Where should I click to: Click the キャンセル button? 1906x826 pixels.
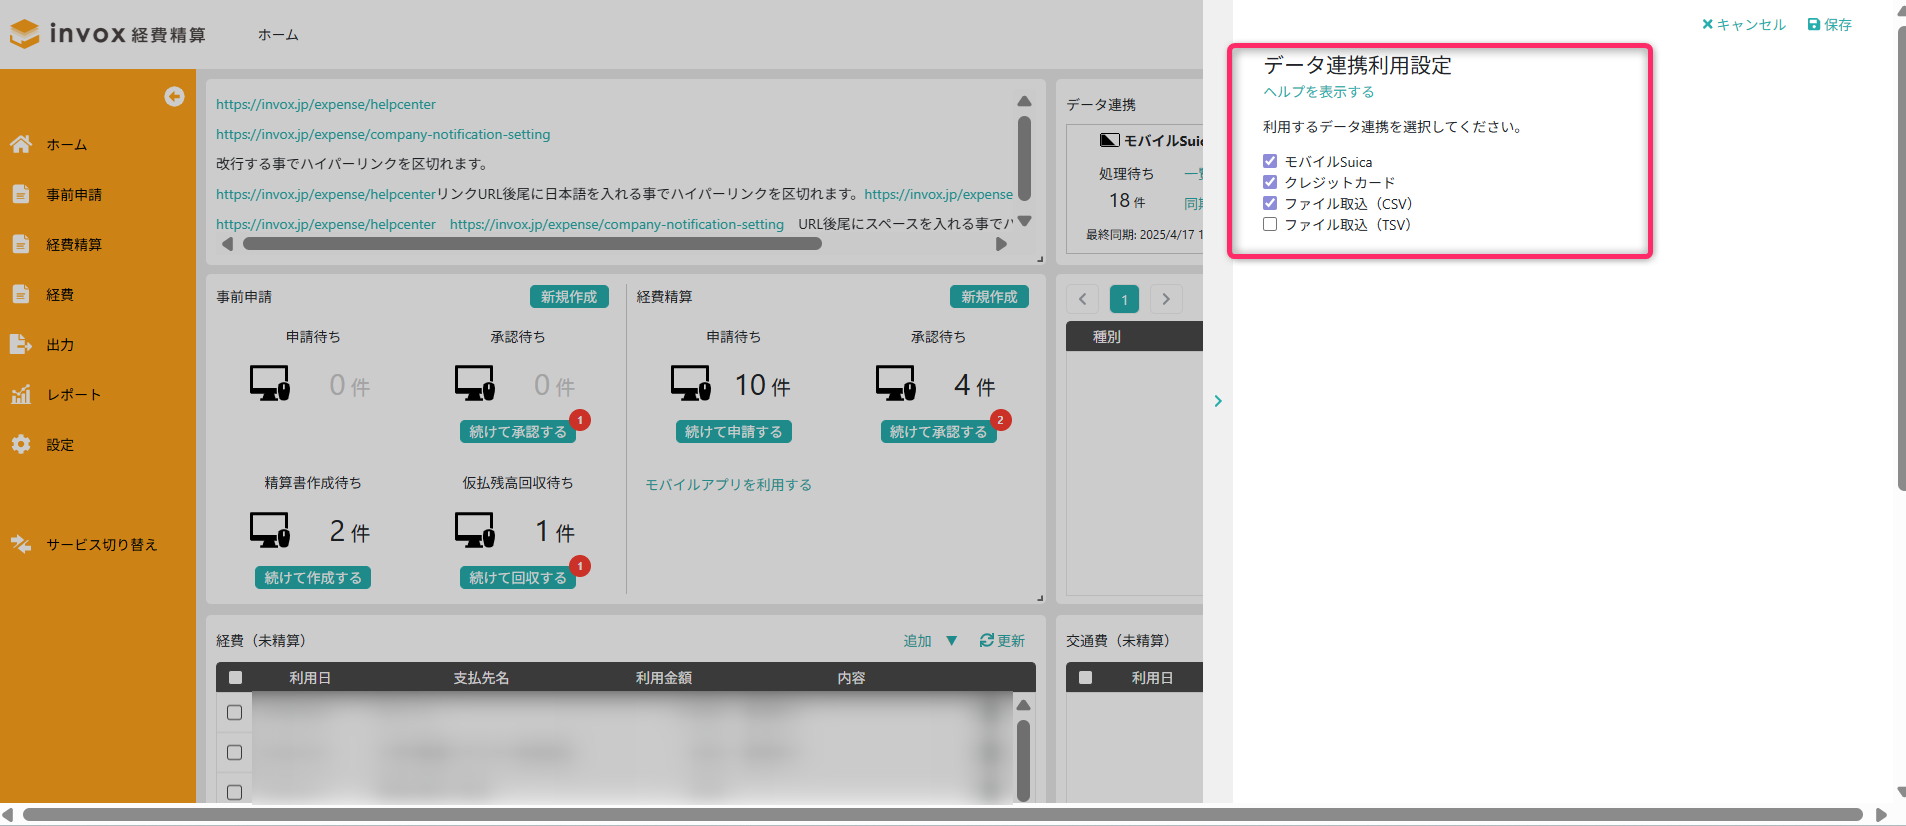click(x=1743, y=24)
